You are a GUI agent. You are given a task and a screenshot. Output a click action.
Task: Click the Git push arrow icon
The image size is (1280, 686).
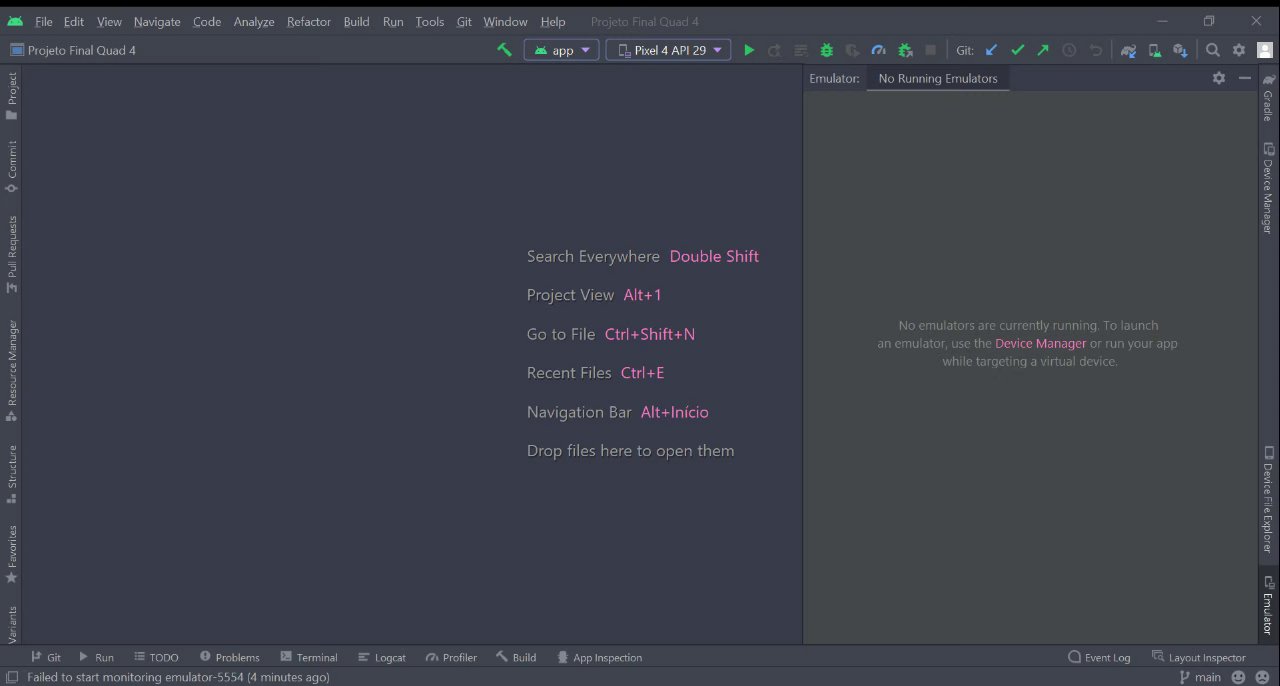[x=1043, y=50]
